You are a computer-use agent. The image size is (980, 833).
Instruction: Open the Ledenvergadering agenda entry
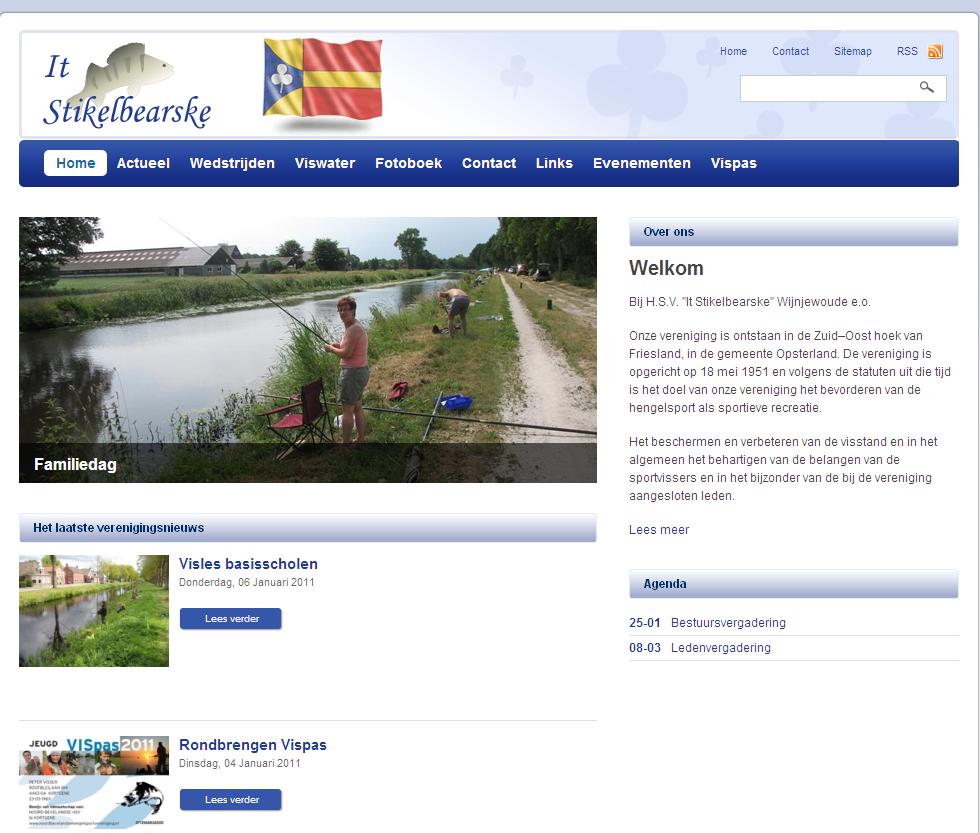[720, 648]
